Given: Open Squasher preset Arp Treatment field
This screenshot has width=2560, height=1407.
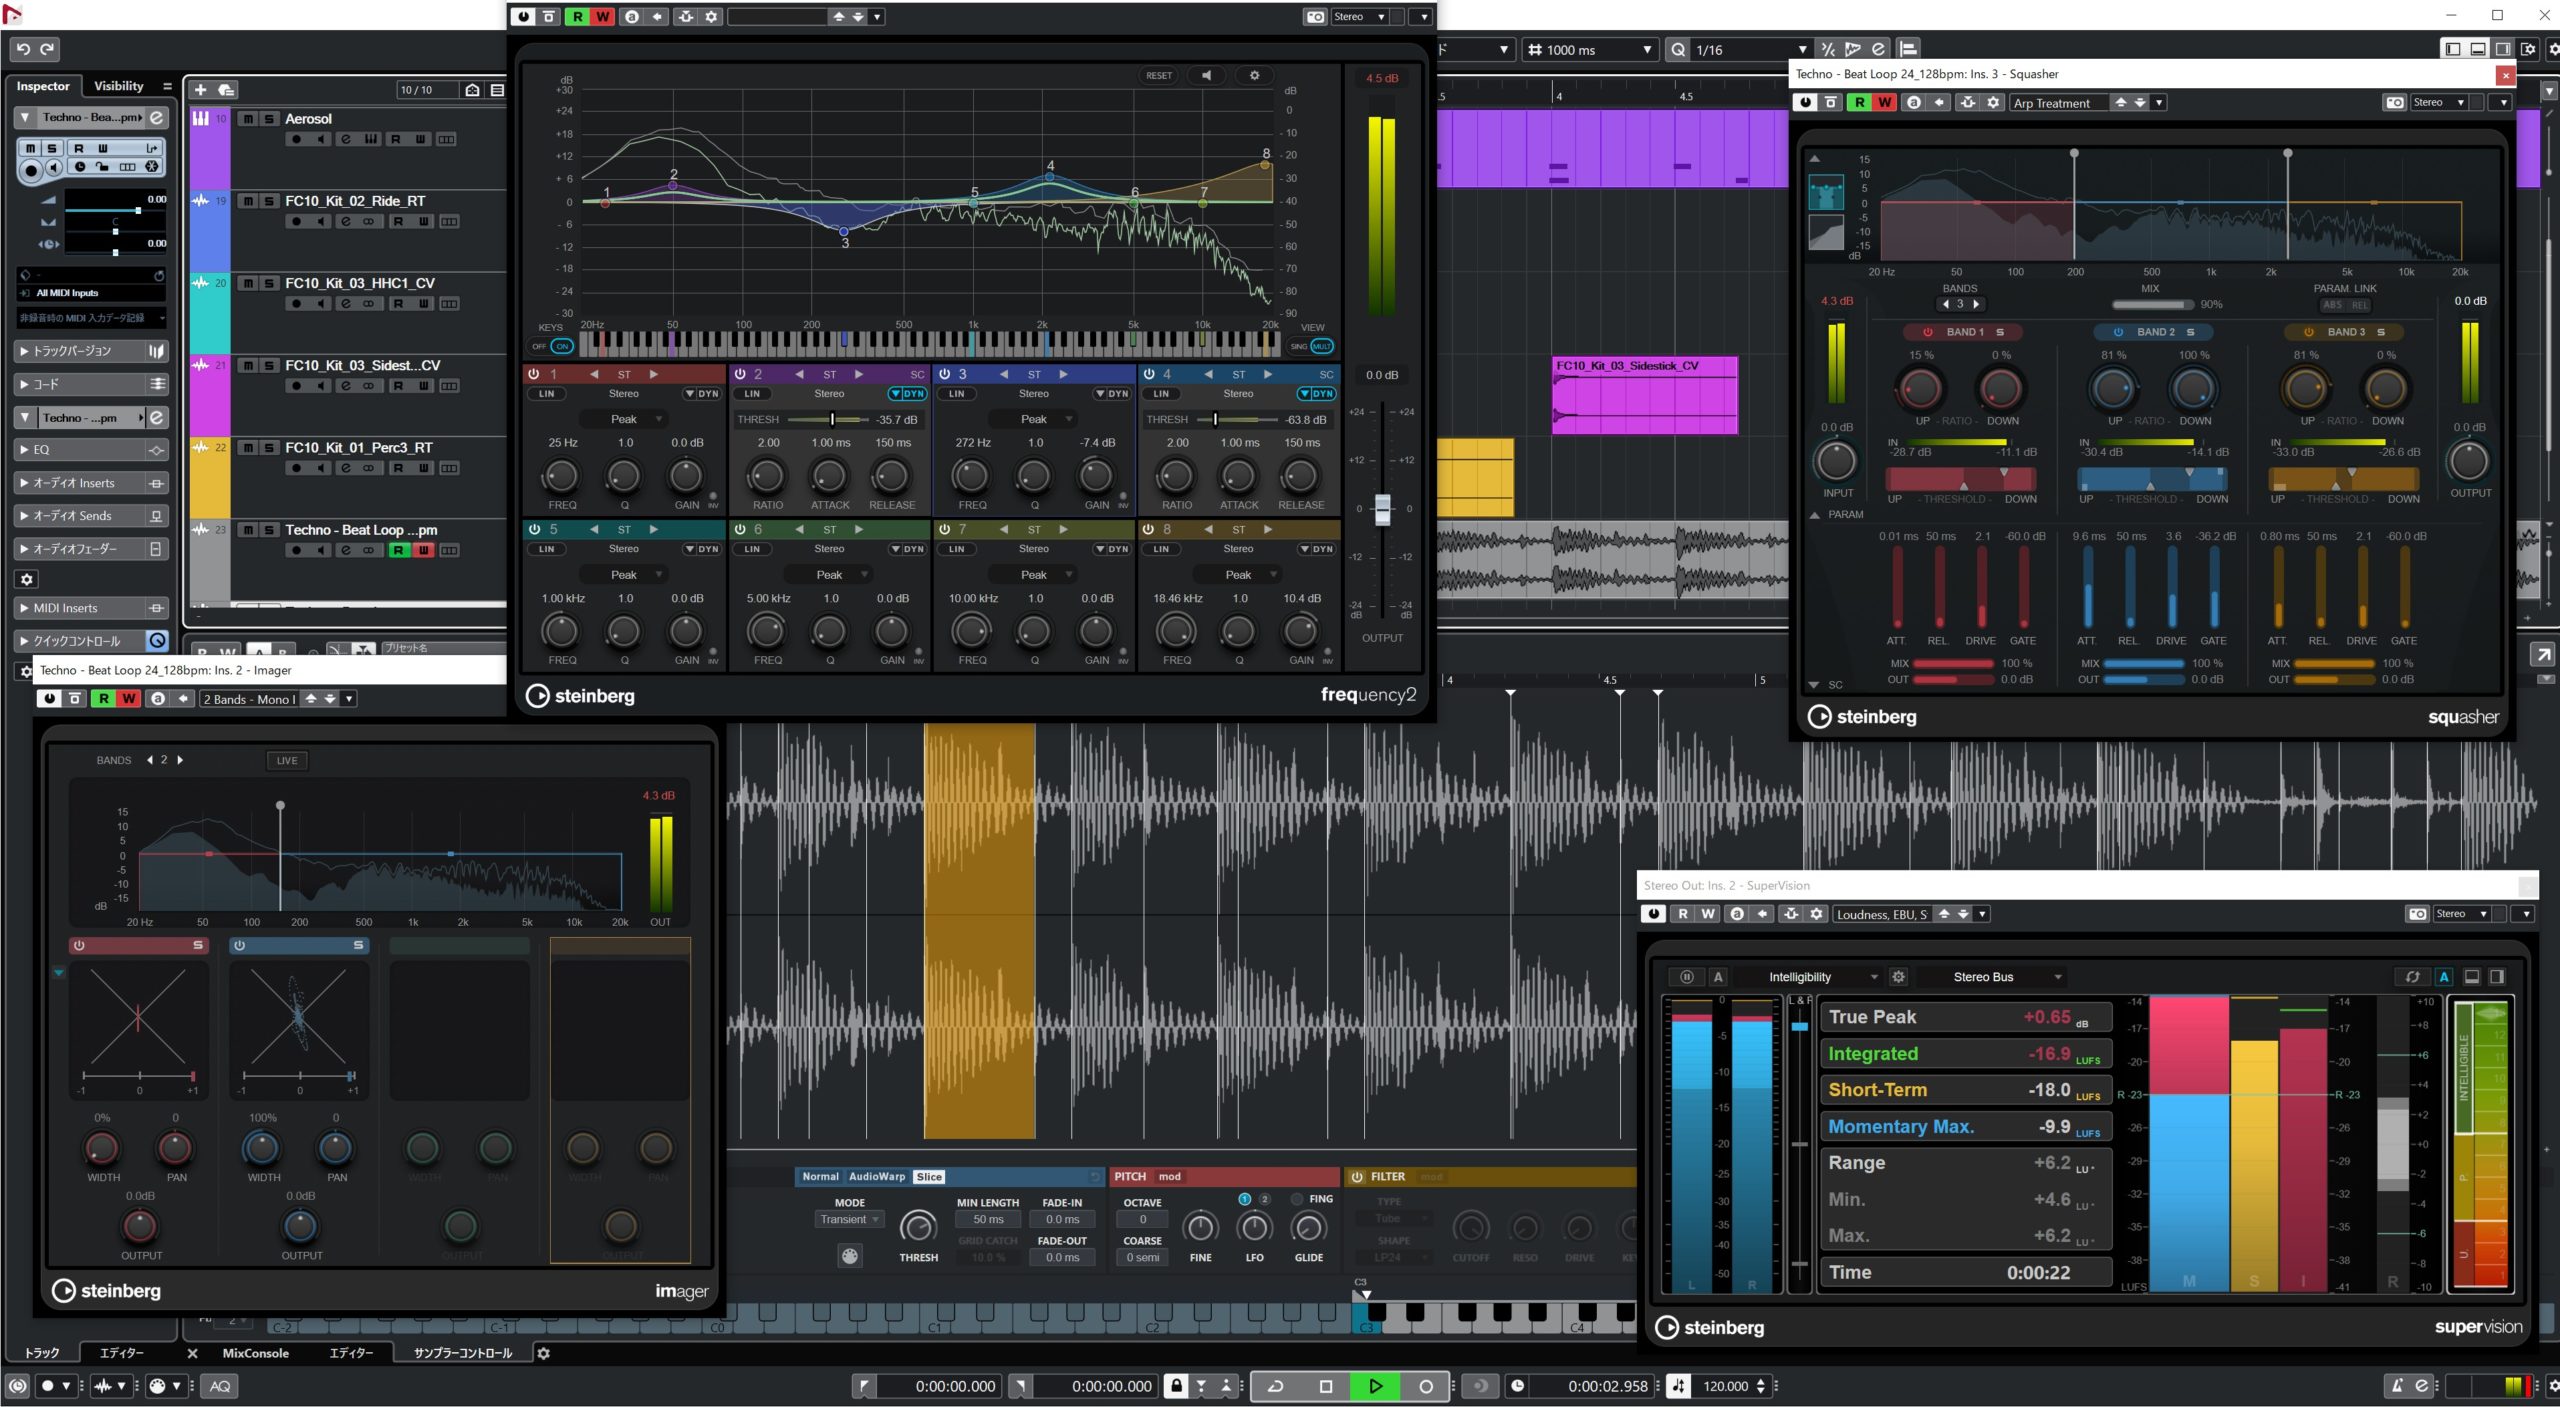Looking at the screenshot, I should point(2060,103).
